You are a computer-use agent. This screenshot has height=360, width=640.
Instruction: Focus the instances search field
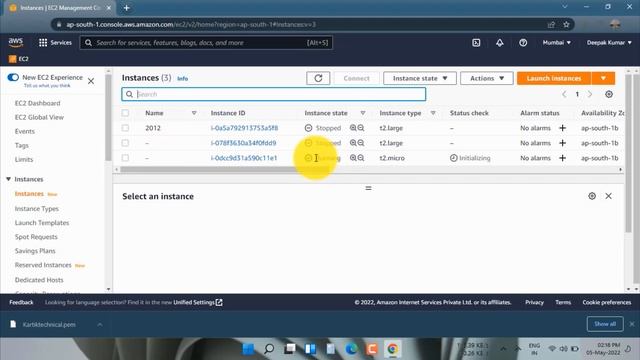[x=273, y=94]
